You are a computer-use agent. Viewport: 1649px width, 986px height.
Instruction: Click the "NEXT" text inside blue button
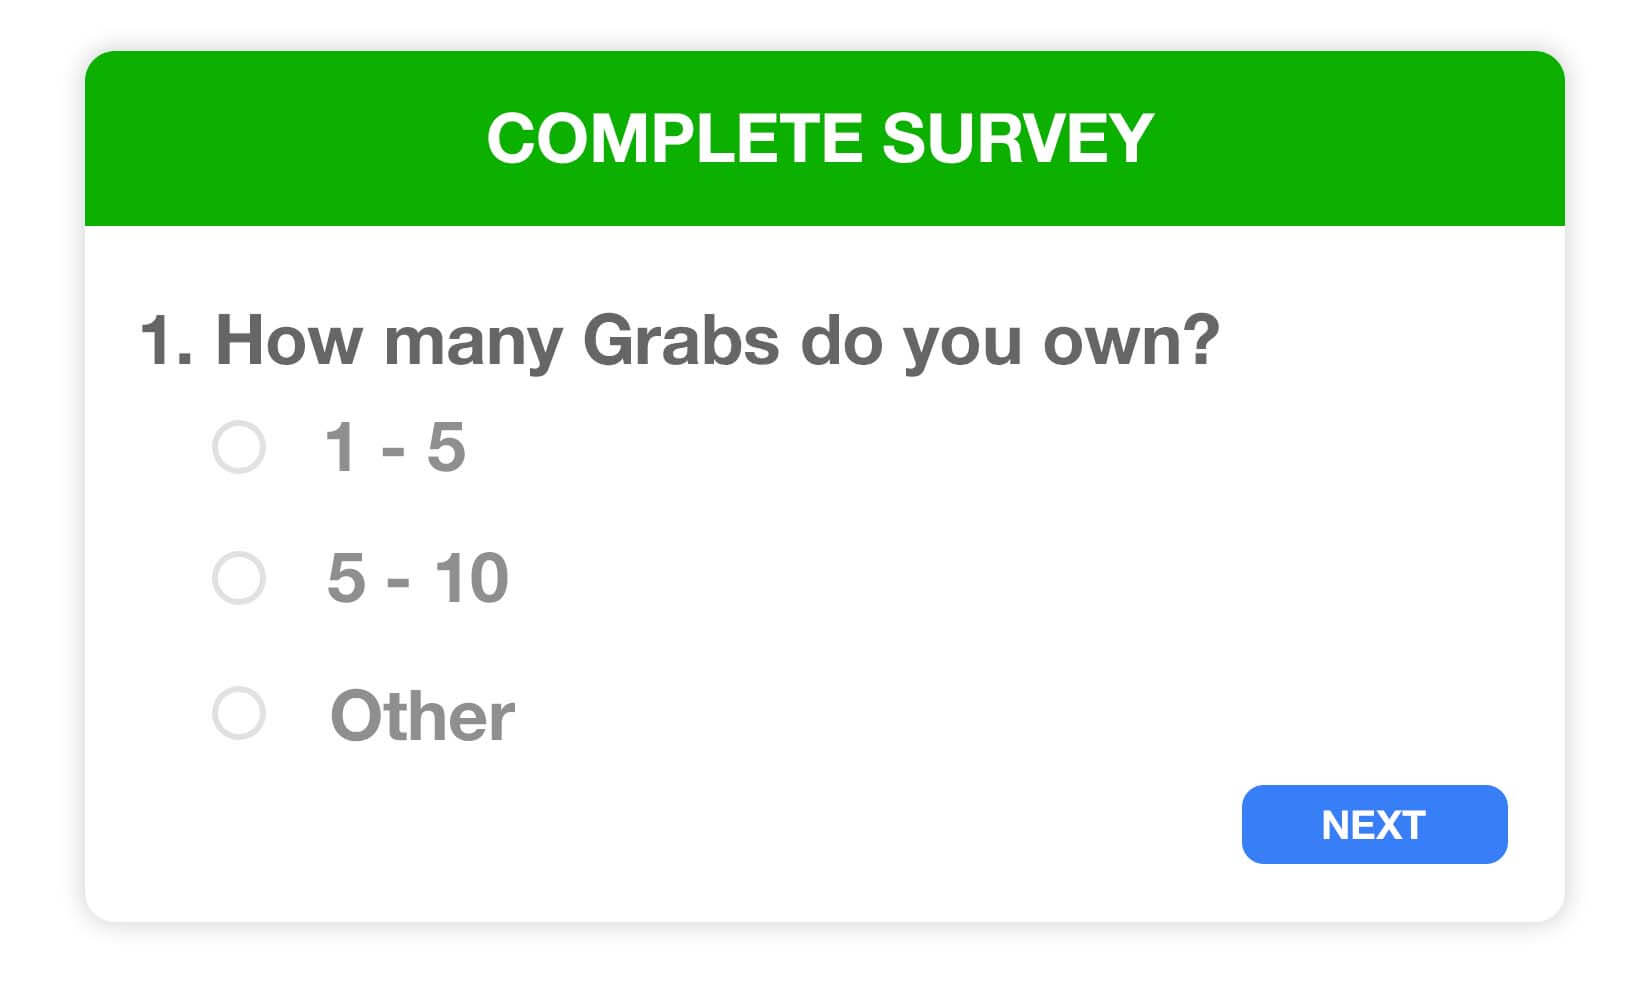click(1374, 825)
